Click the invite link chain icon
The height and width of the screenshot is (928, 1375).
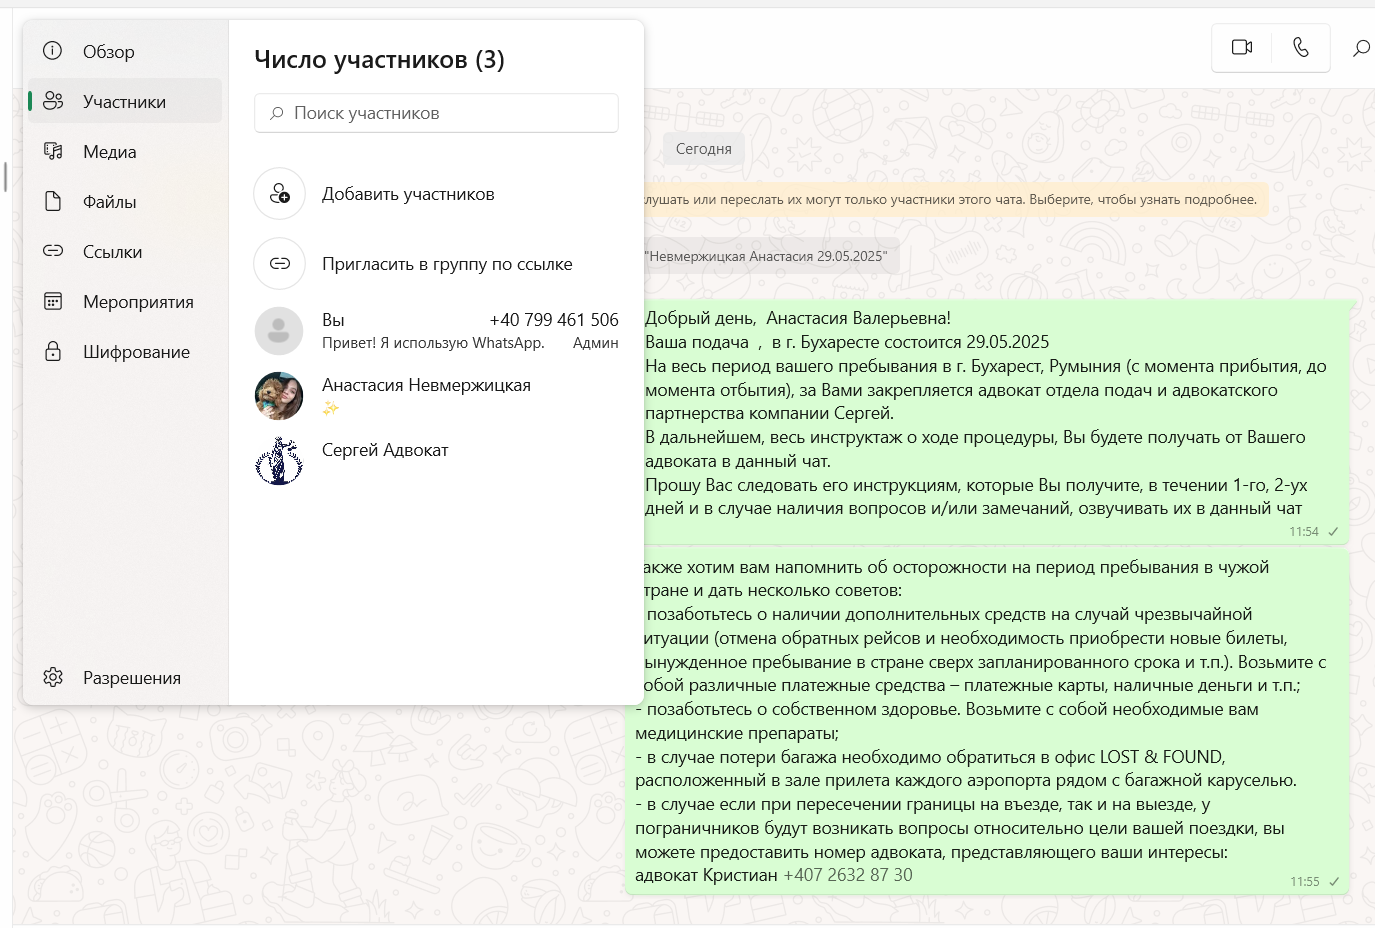[280, 263]
